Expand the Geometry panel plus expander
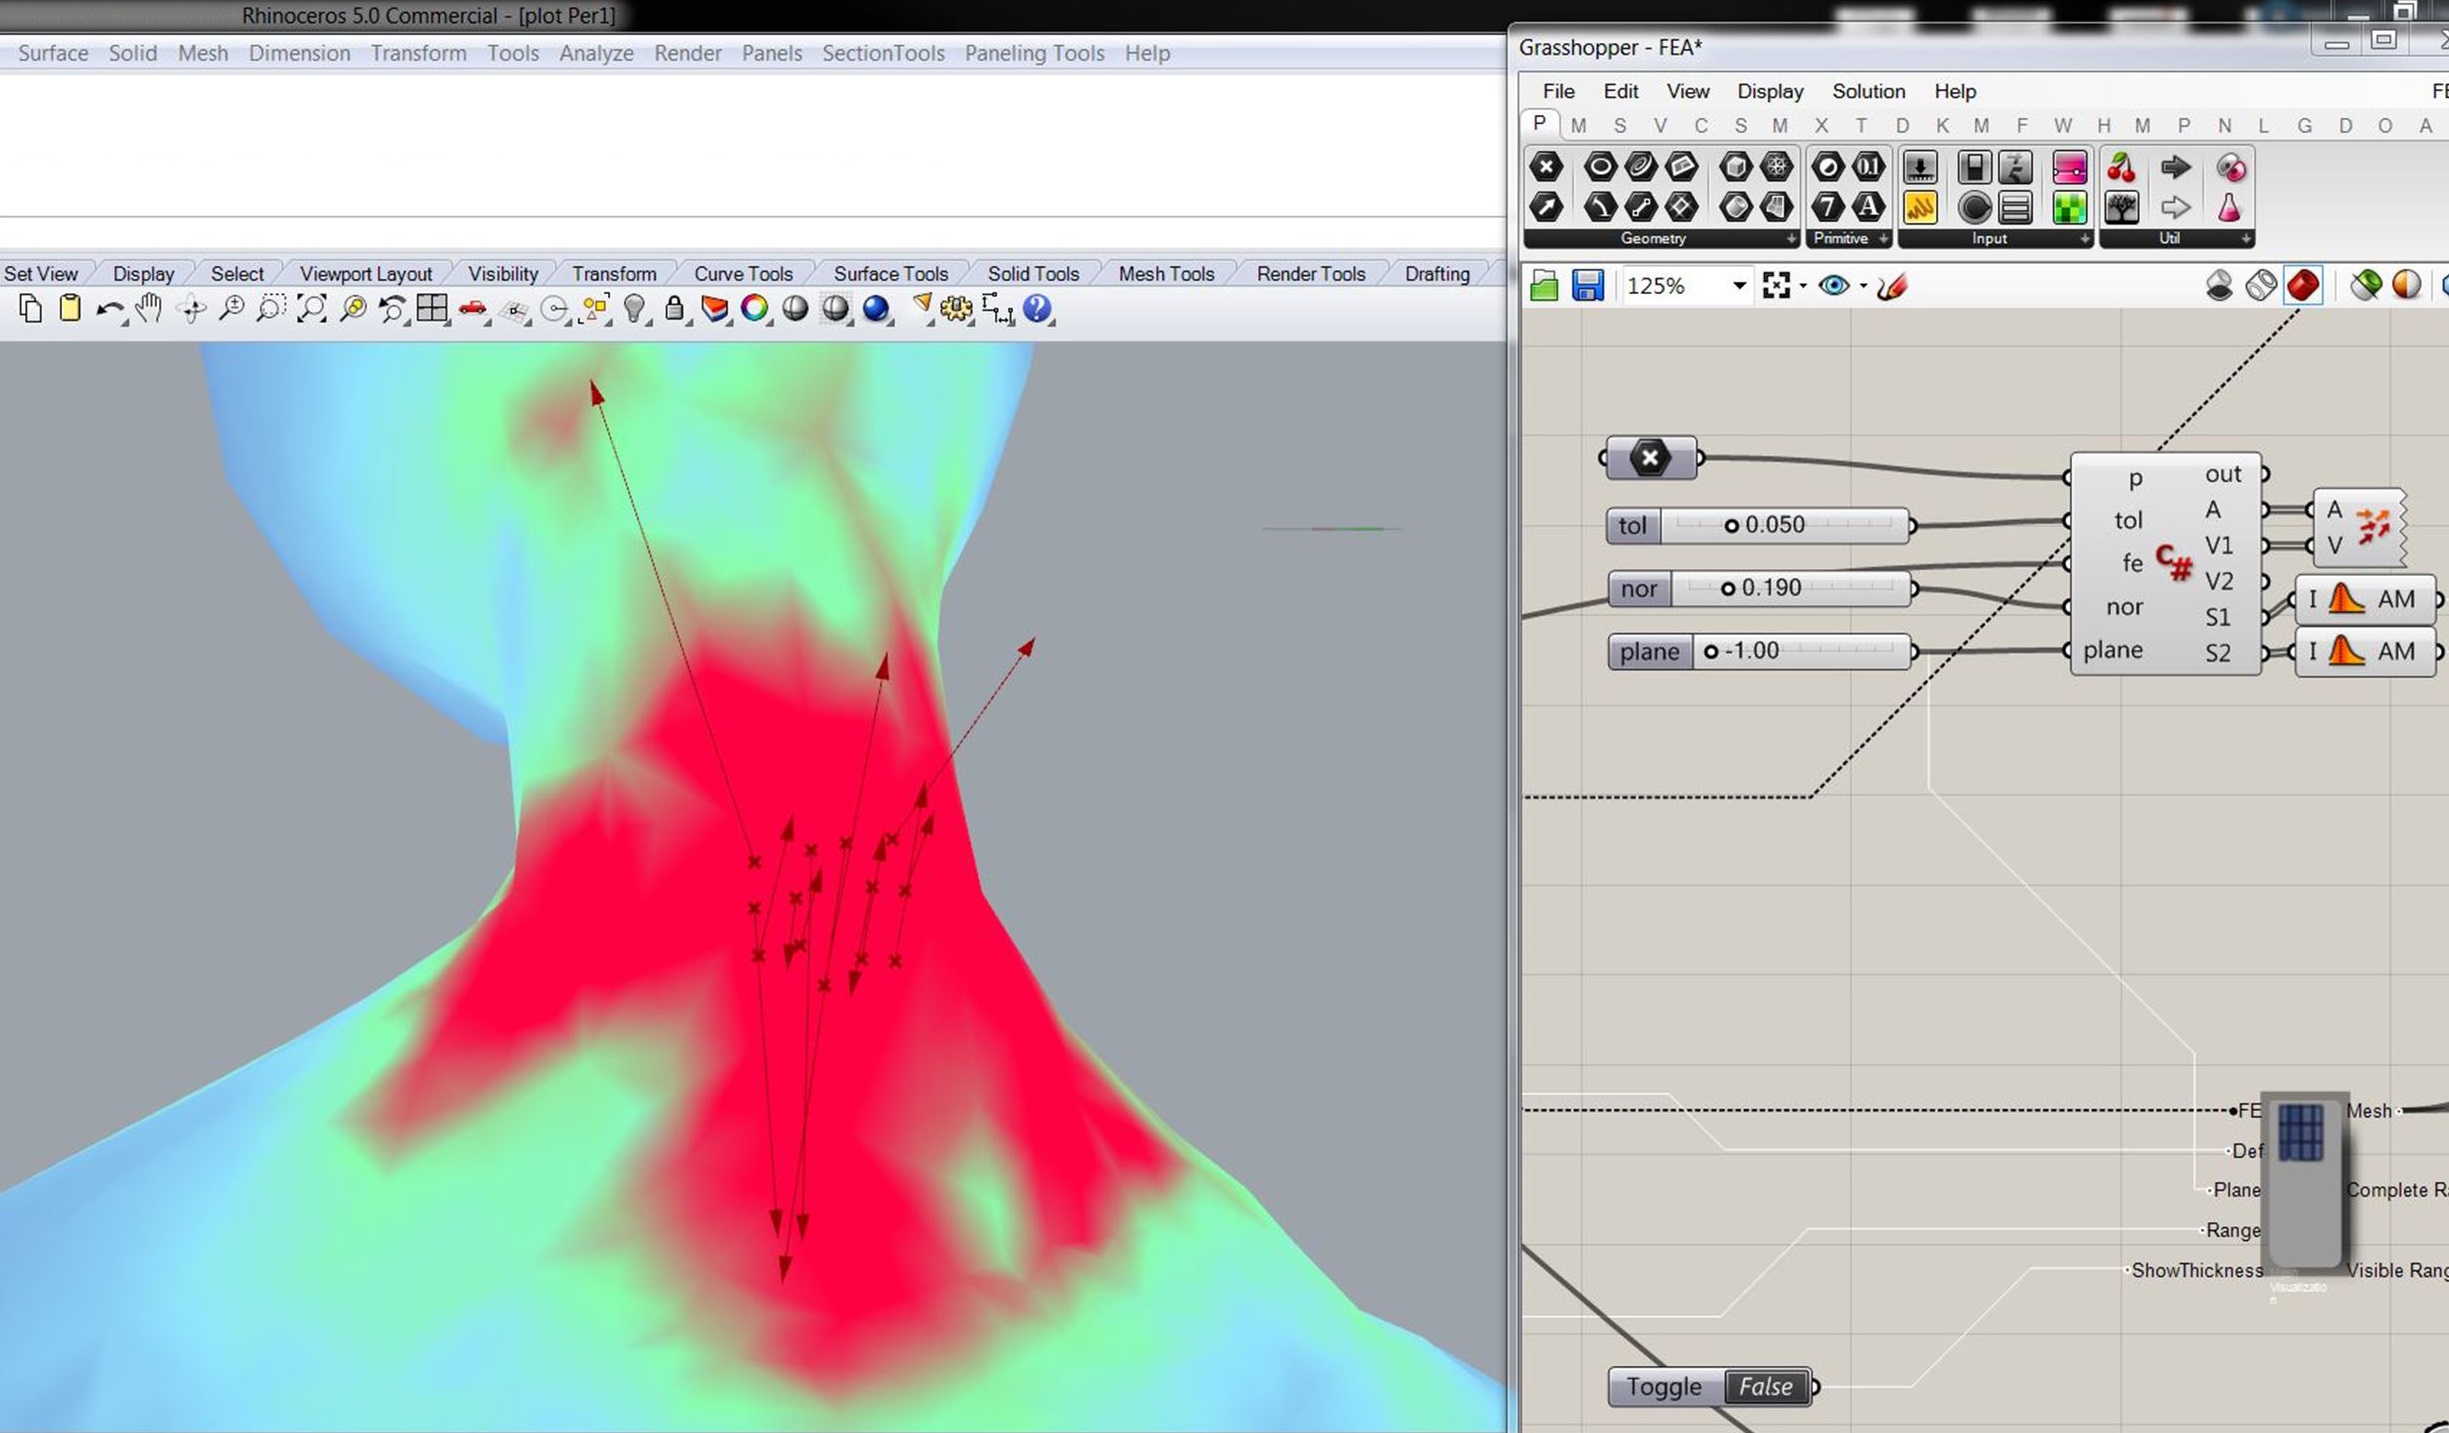 click(1790, 239)
